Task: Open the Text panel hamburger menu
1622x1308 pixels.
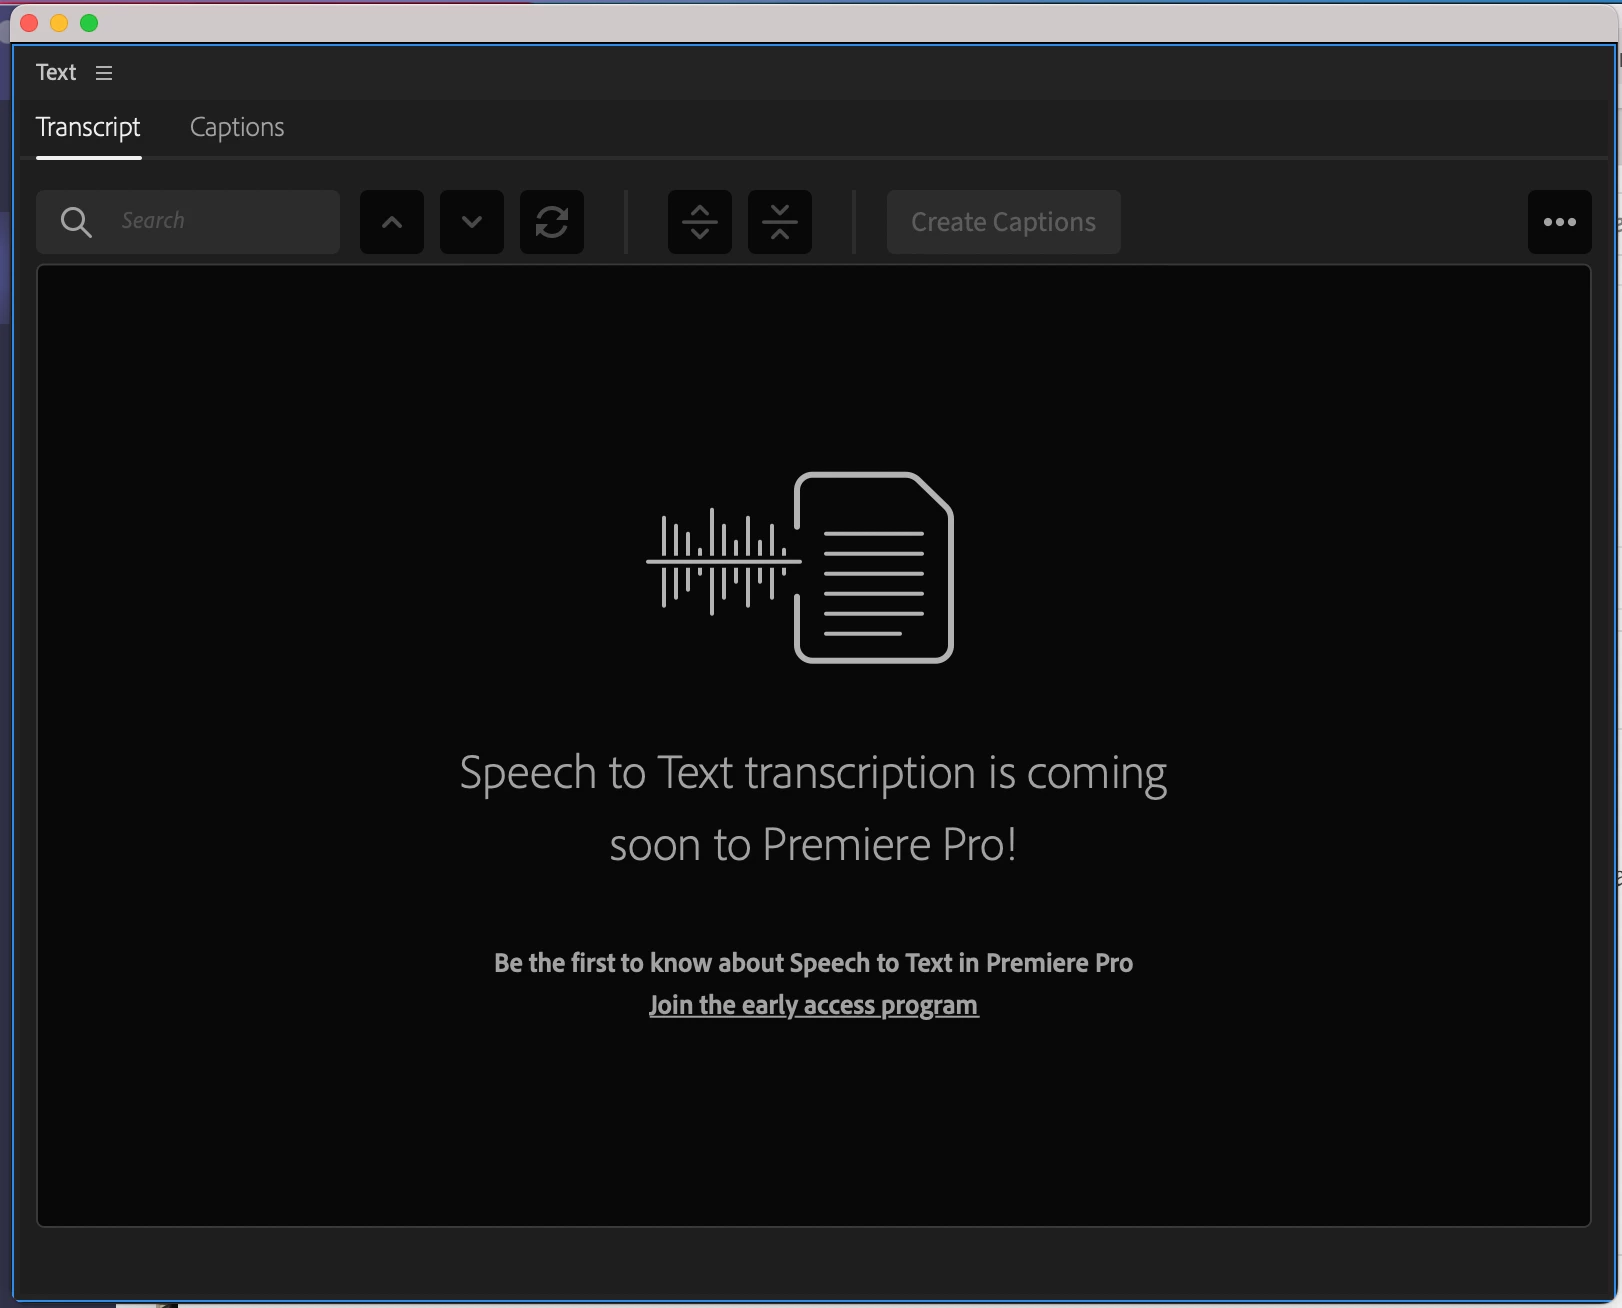Action: pos(104,73)
